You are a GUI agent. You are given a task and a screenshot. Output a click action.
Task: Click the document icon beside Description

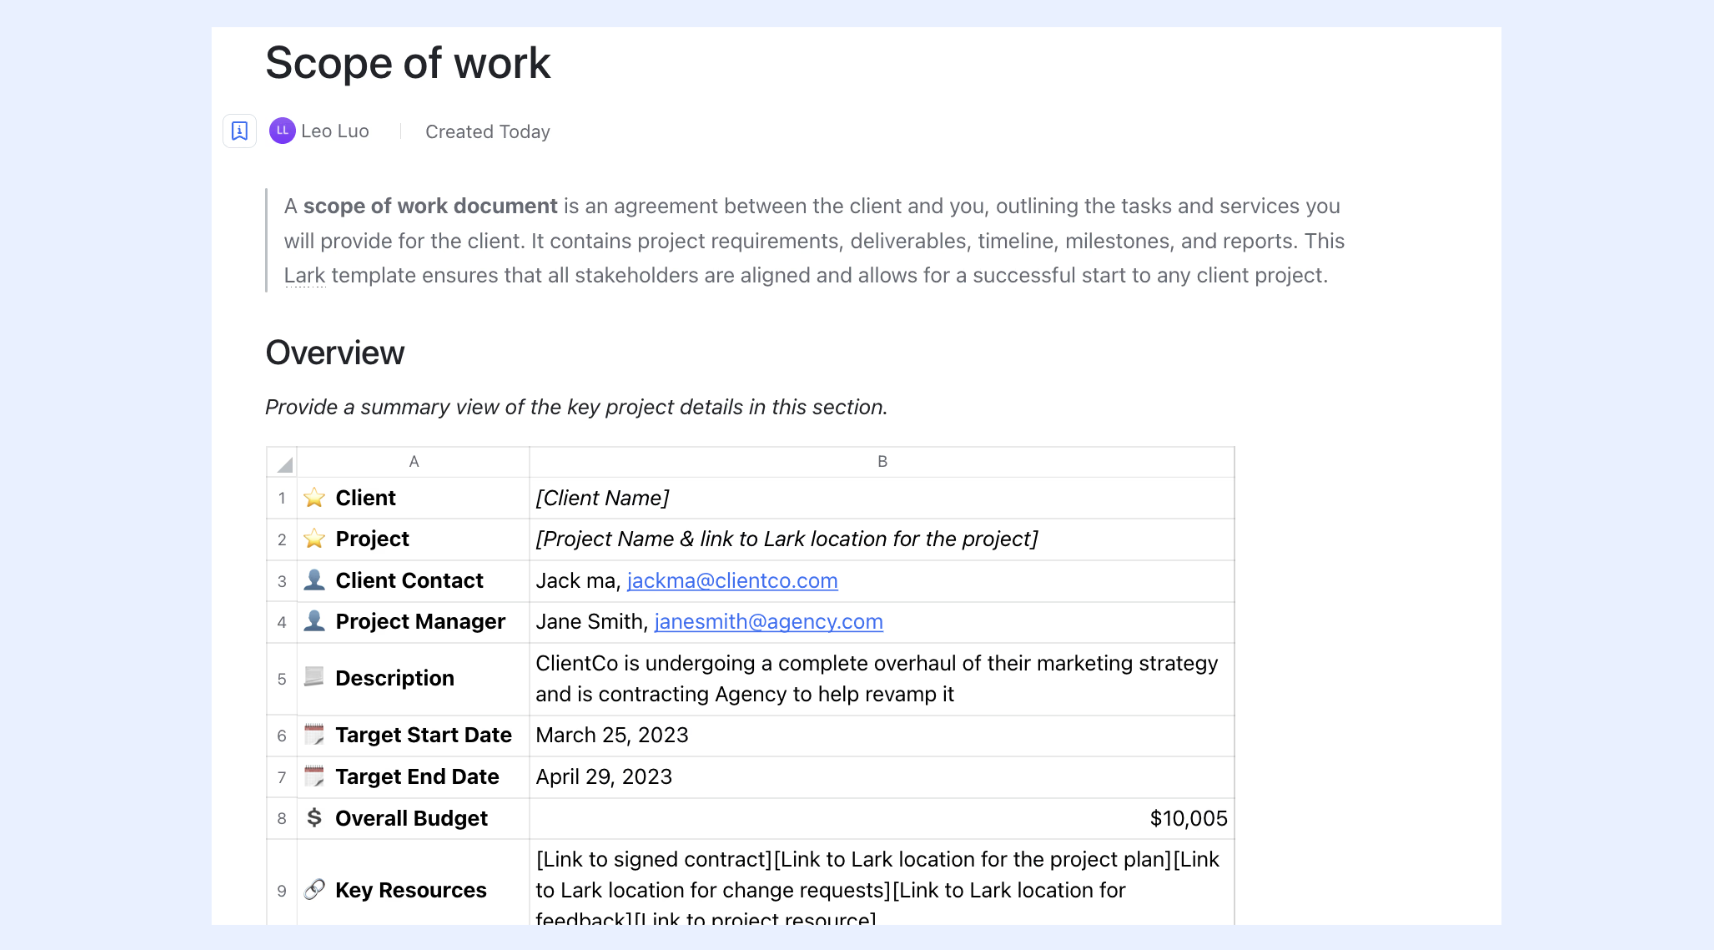point(314,677)
